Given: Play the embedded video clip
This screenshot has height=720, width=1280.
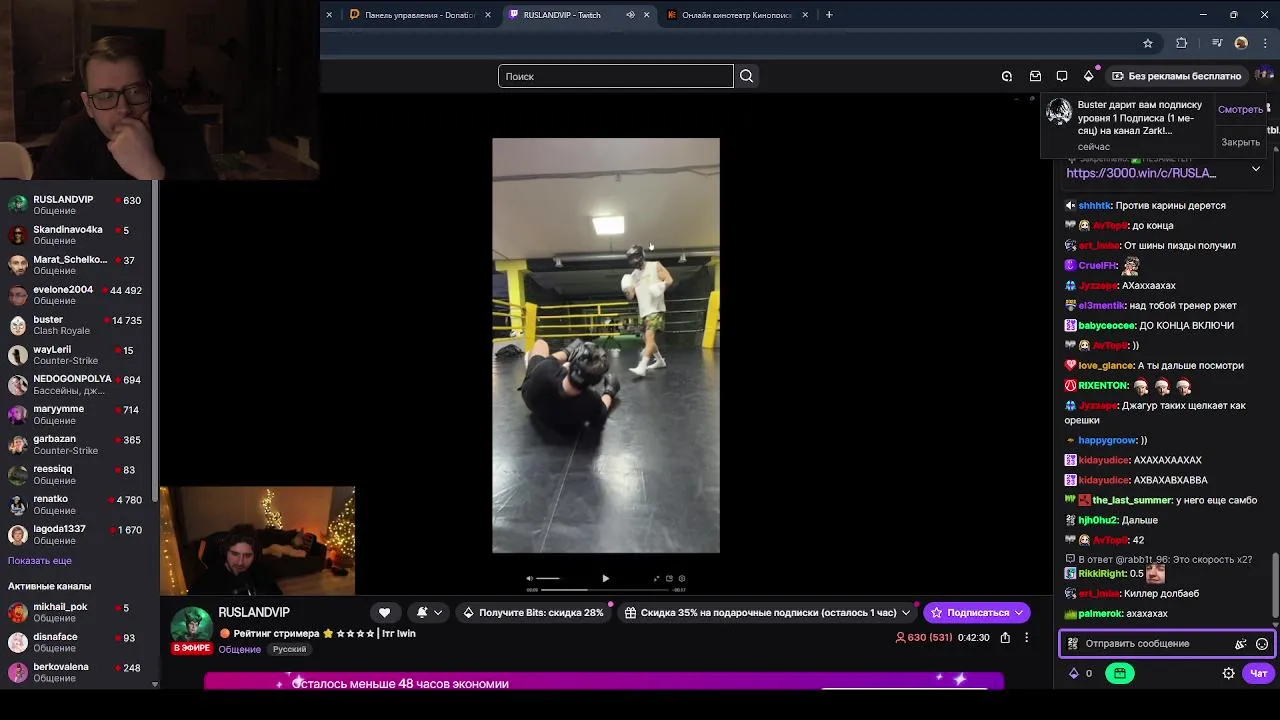Looking at the screenshot, I should pyautogui.click(x=605, y=578).
